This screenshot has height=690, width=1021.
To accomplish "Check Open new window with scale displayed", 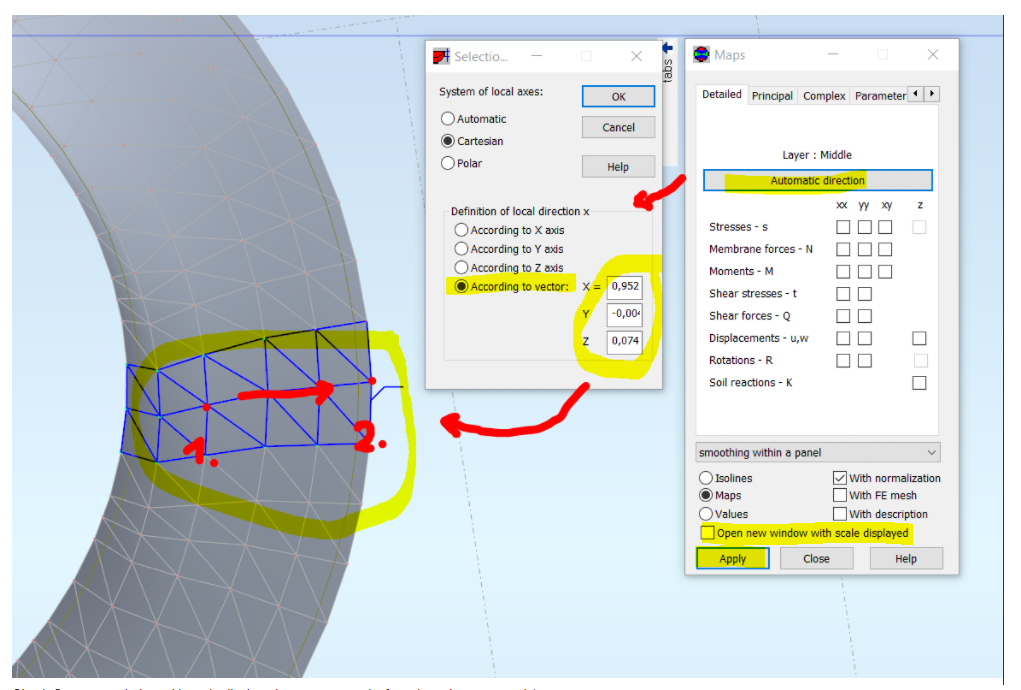I will (x=706, y=533).
